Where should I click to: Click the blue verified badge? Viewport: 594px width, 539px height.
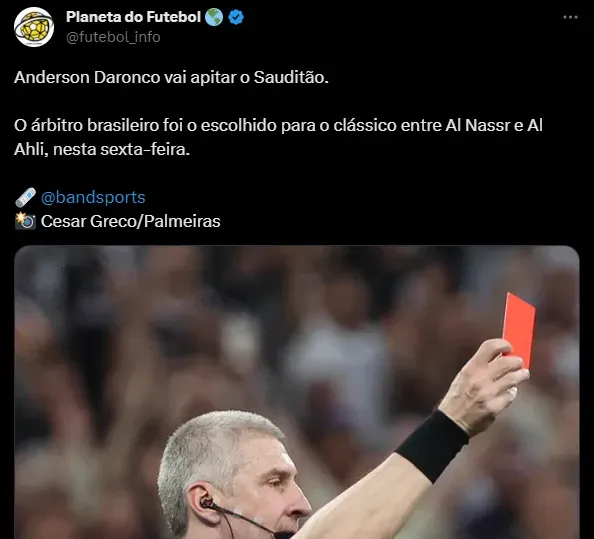[236, 17]
